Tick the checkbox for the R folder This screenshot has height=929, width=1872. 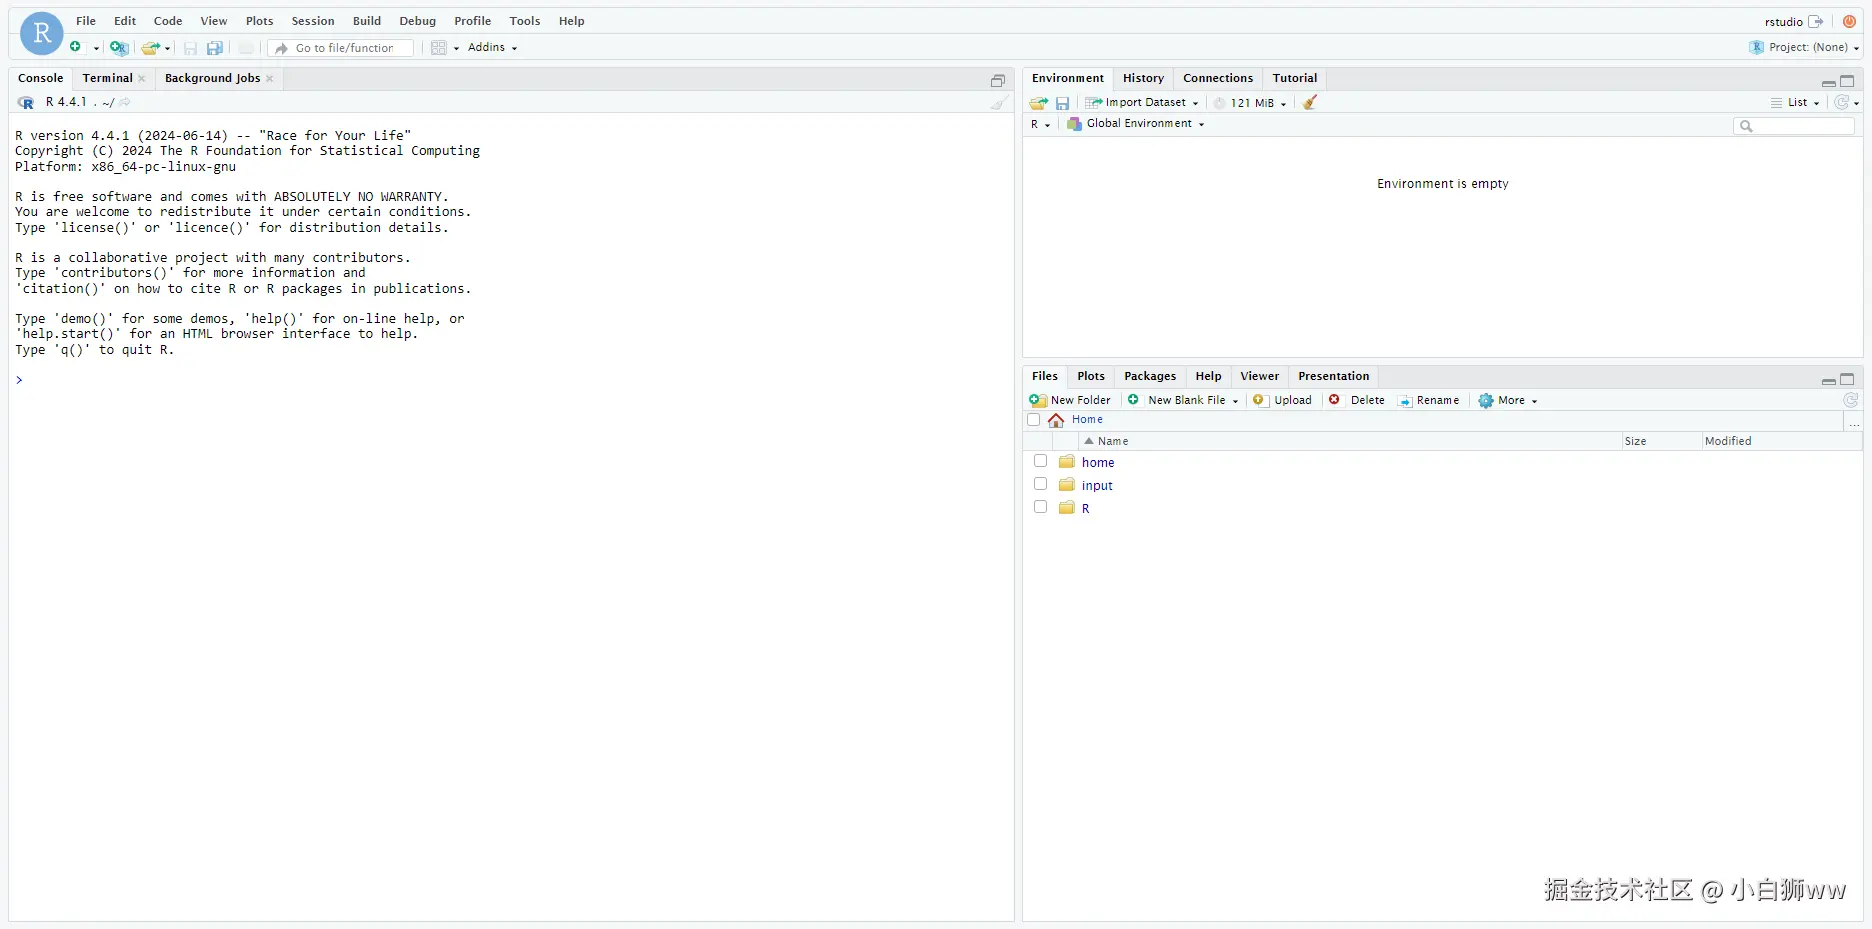[1040, 507]
